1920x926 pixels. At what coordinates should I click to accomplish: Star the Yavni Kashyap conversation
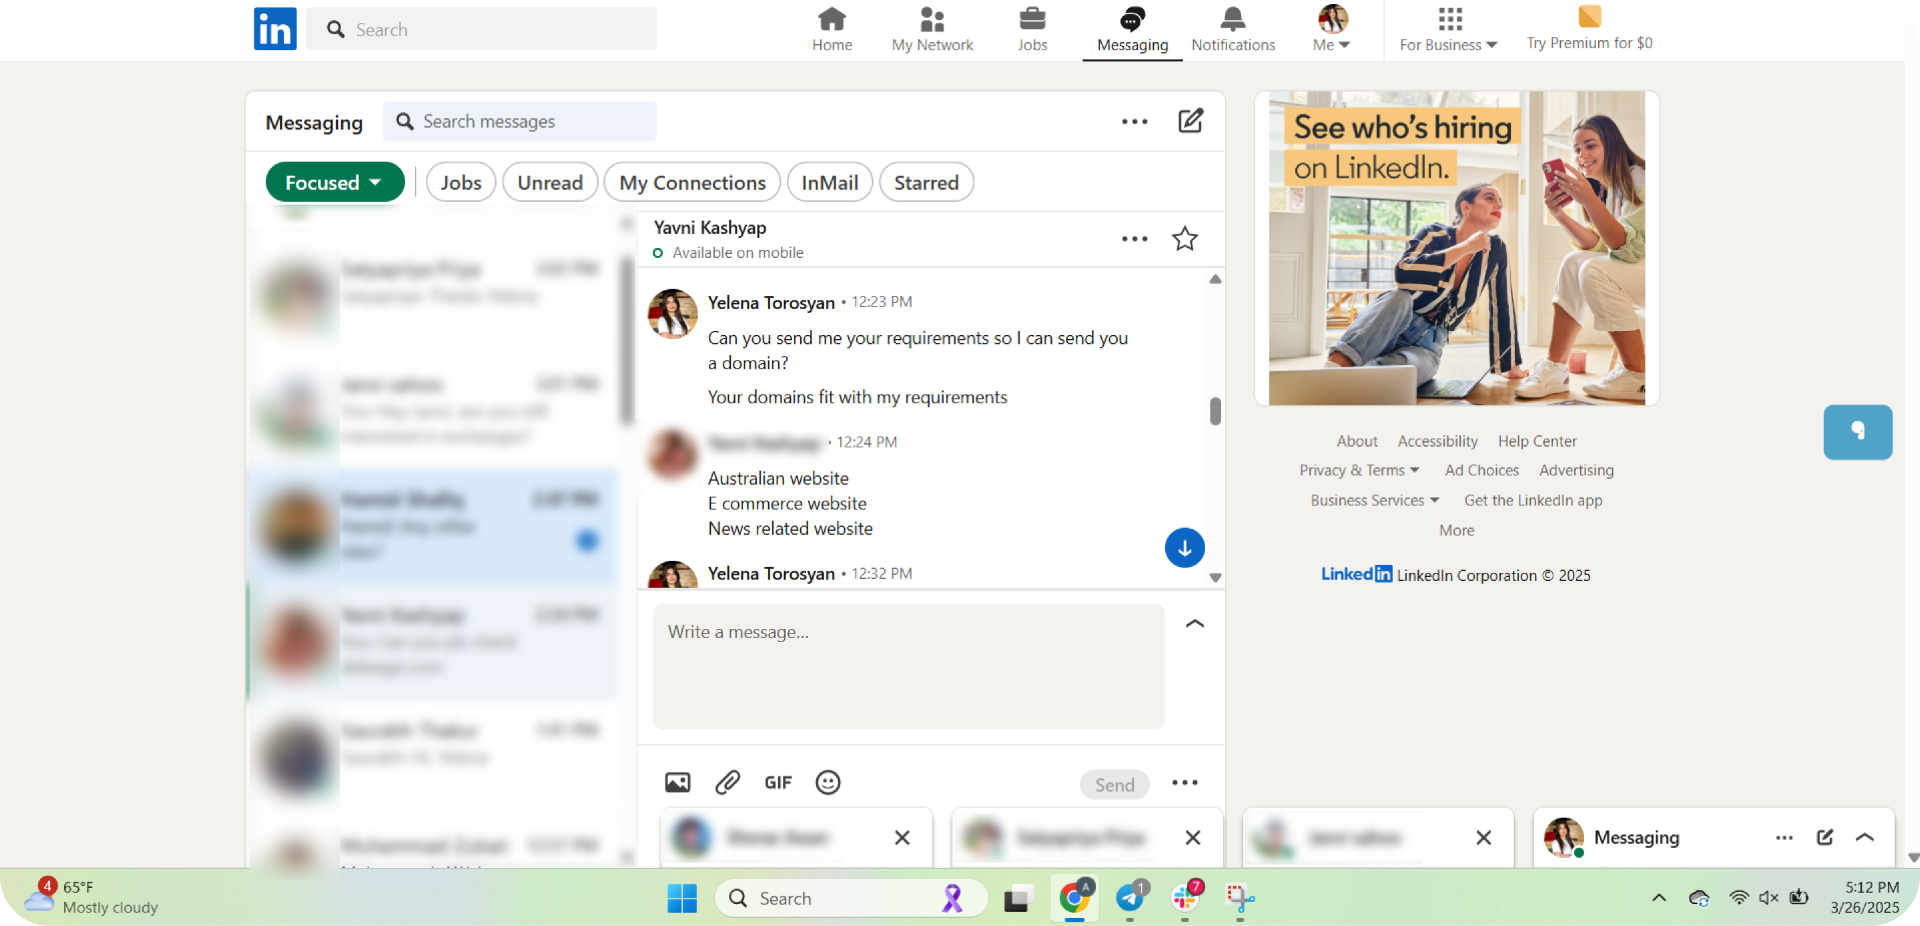coord(1185,239)
